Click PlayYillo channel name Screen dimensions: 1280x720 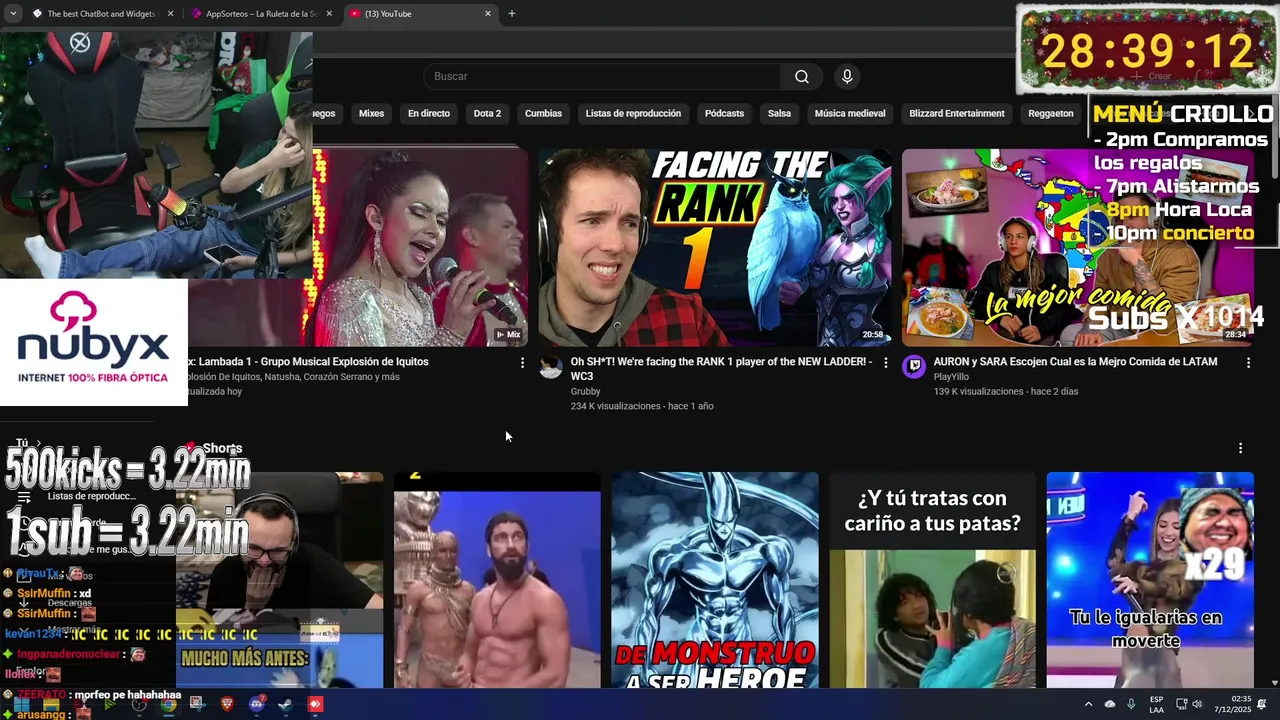(951, 377)
